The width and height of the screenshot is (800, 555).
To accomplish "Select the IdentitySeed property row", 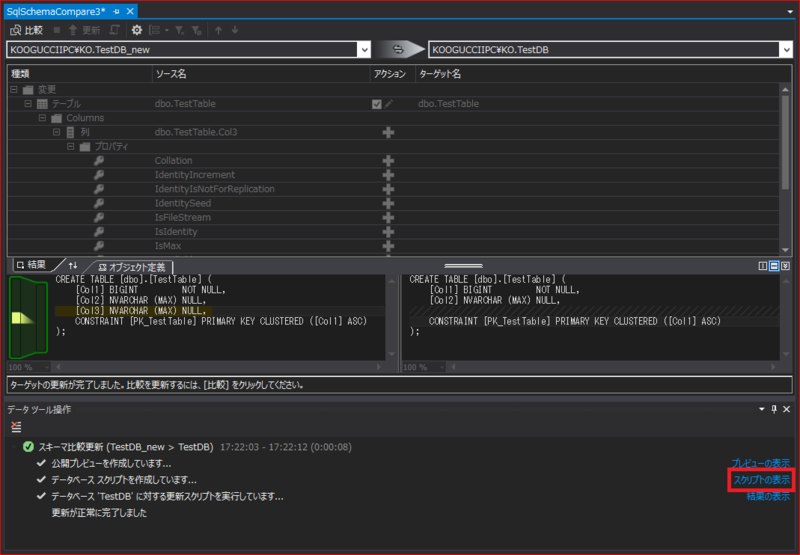I will tap(393, 203).
